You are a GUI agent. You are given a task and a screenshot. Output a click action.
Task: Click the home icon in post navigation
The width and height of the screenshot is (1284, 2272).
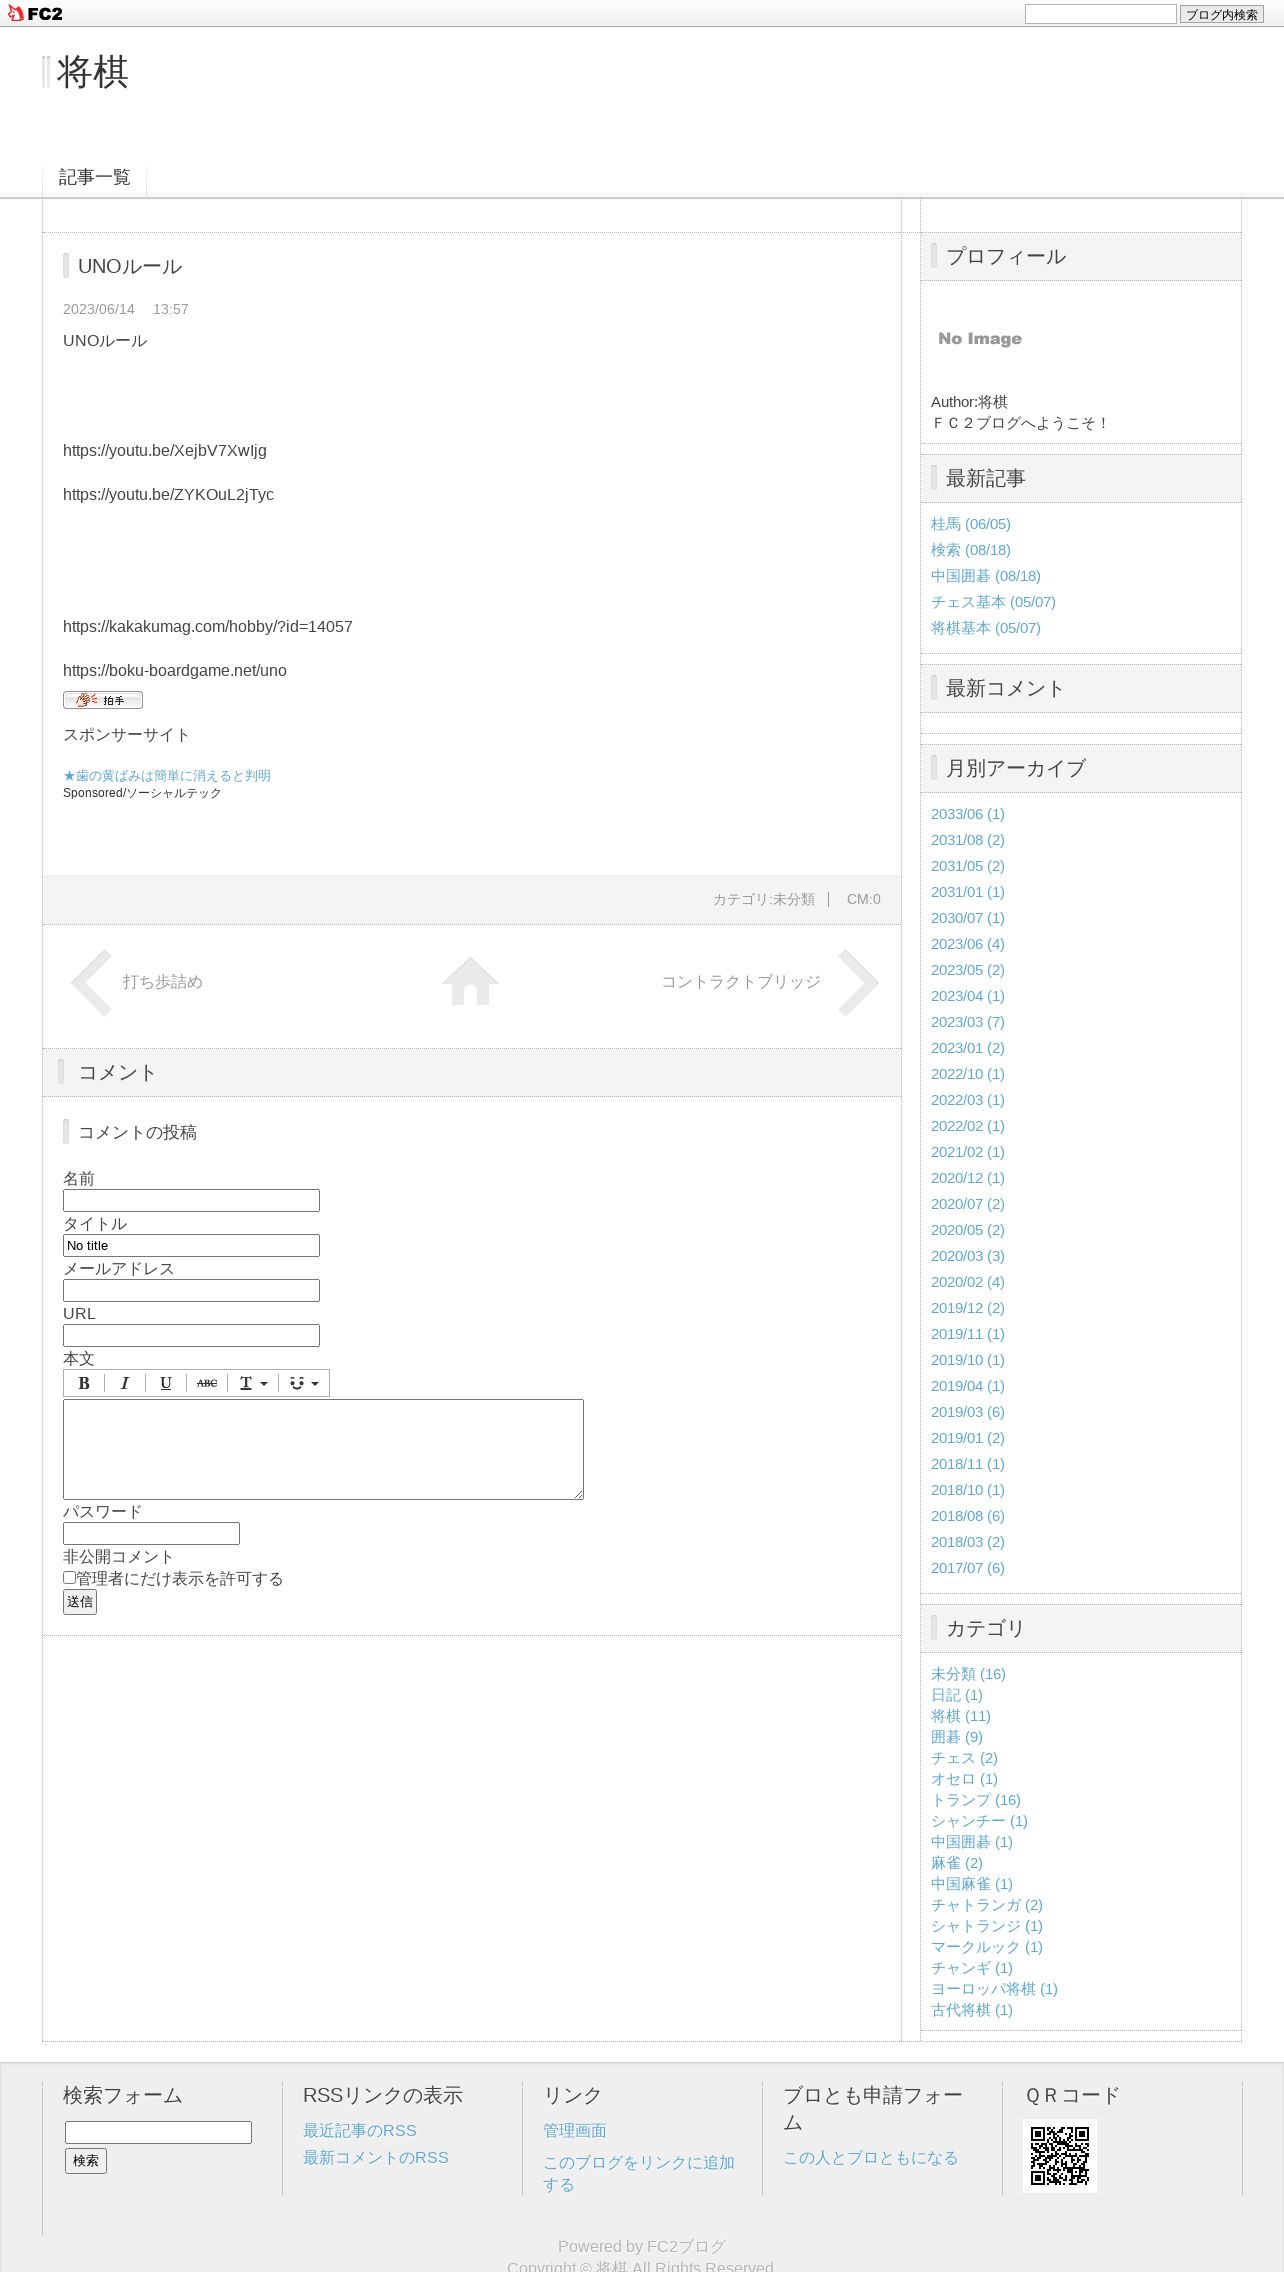(470, 981)
